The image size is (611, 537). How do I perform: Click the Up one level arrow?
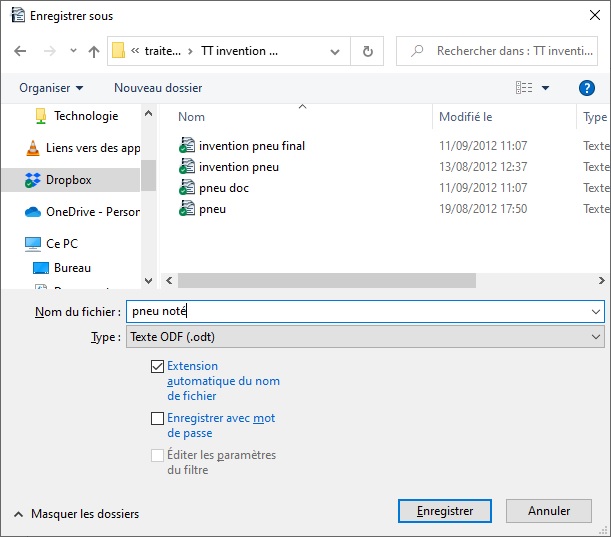point(93,51)
